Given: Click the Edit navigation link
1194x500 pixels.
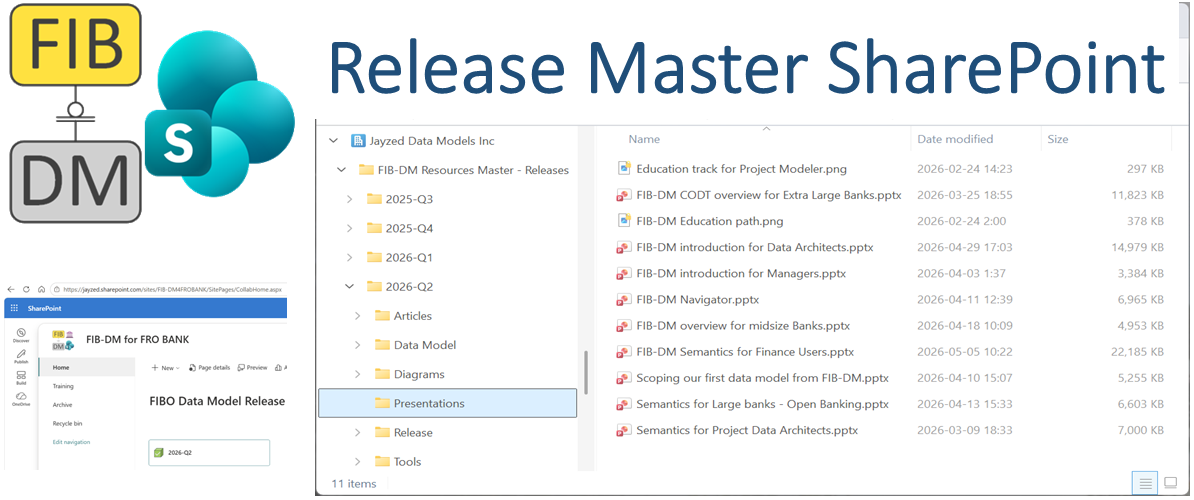Looking at the screenshot, I should (71, 442).
